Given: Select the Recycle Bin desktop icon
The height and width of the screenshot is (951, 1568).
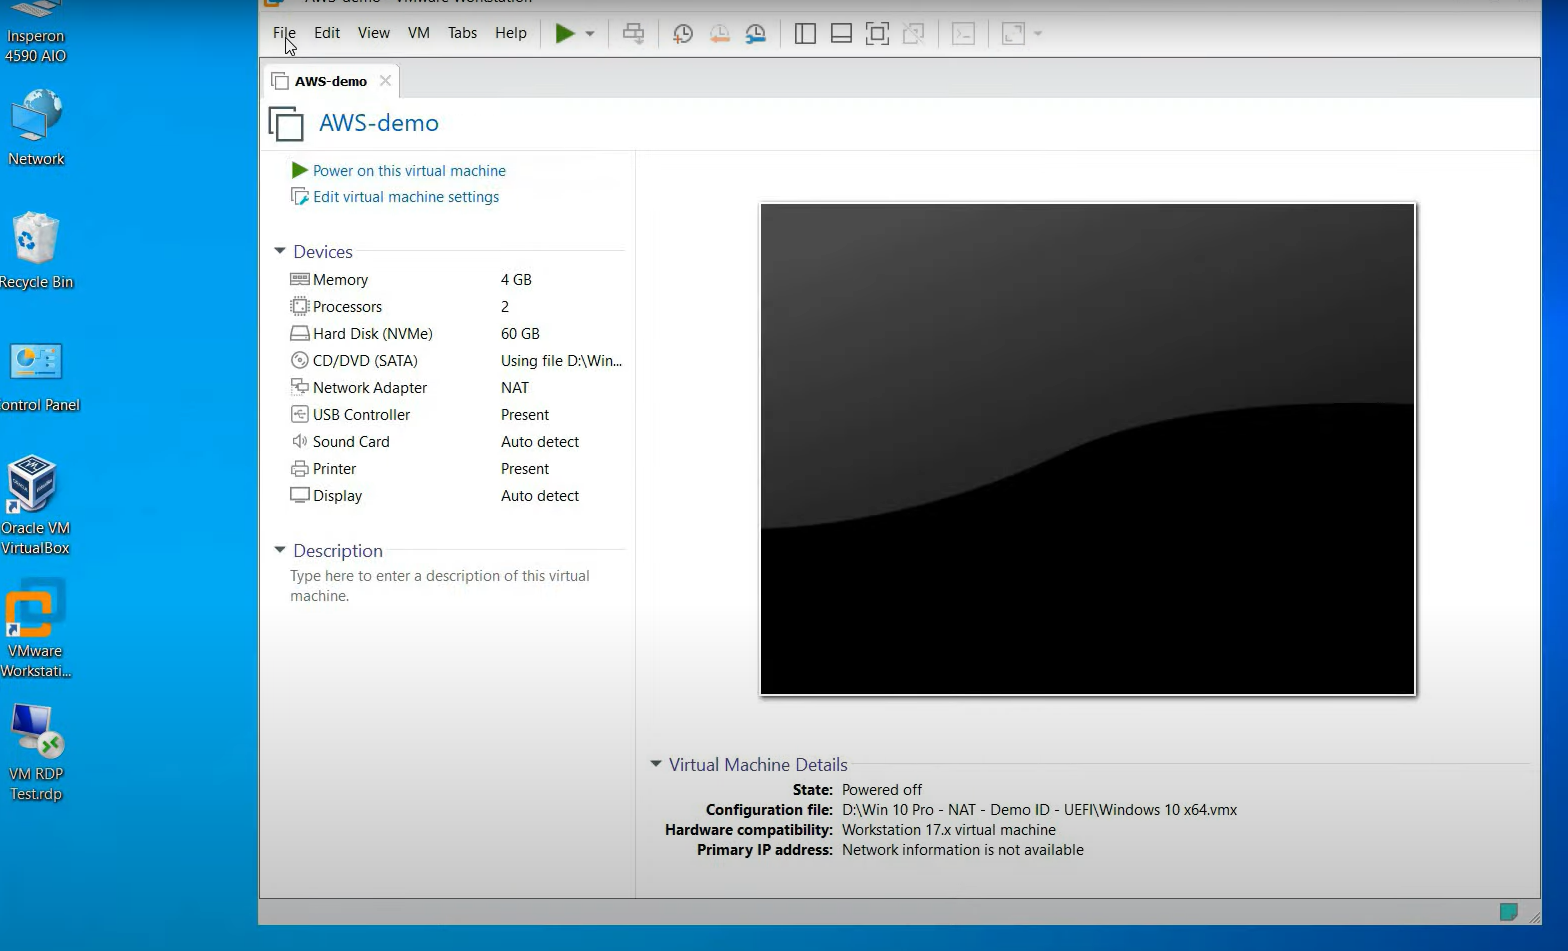Looking at the screenshot, I should [x=36, y=251].
